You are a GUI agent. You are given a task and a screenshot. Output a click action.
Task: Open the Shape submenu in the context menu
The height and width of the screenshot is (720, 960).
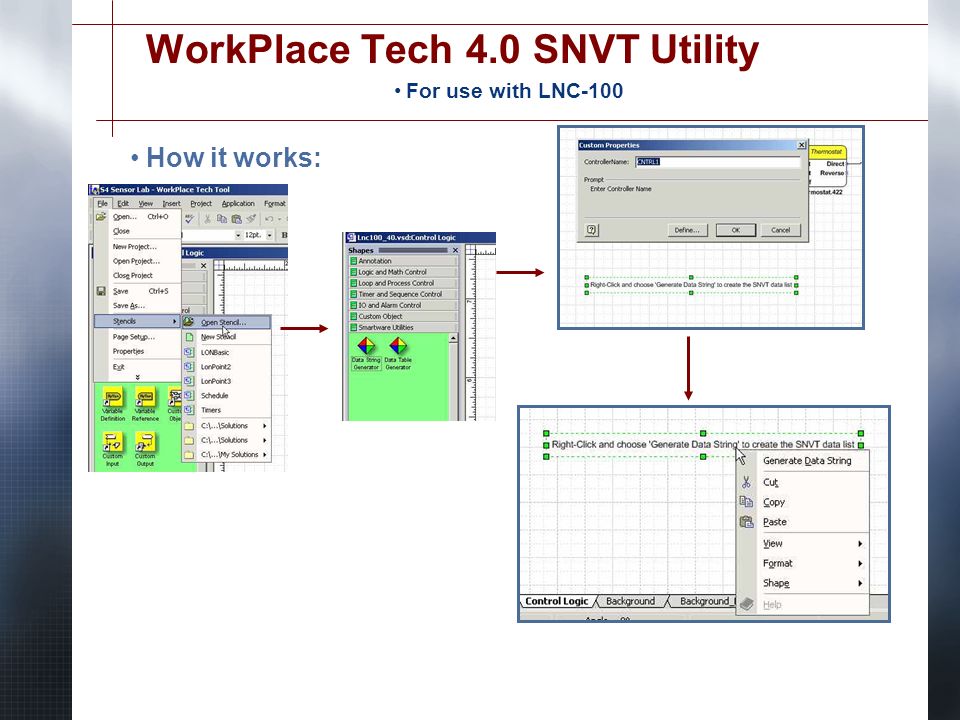point(803,583)
